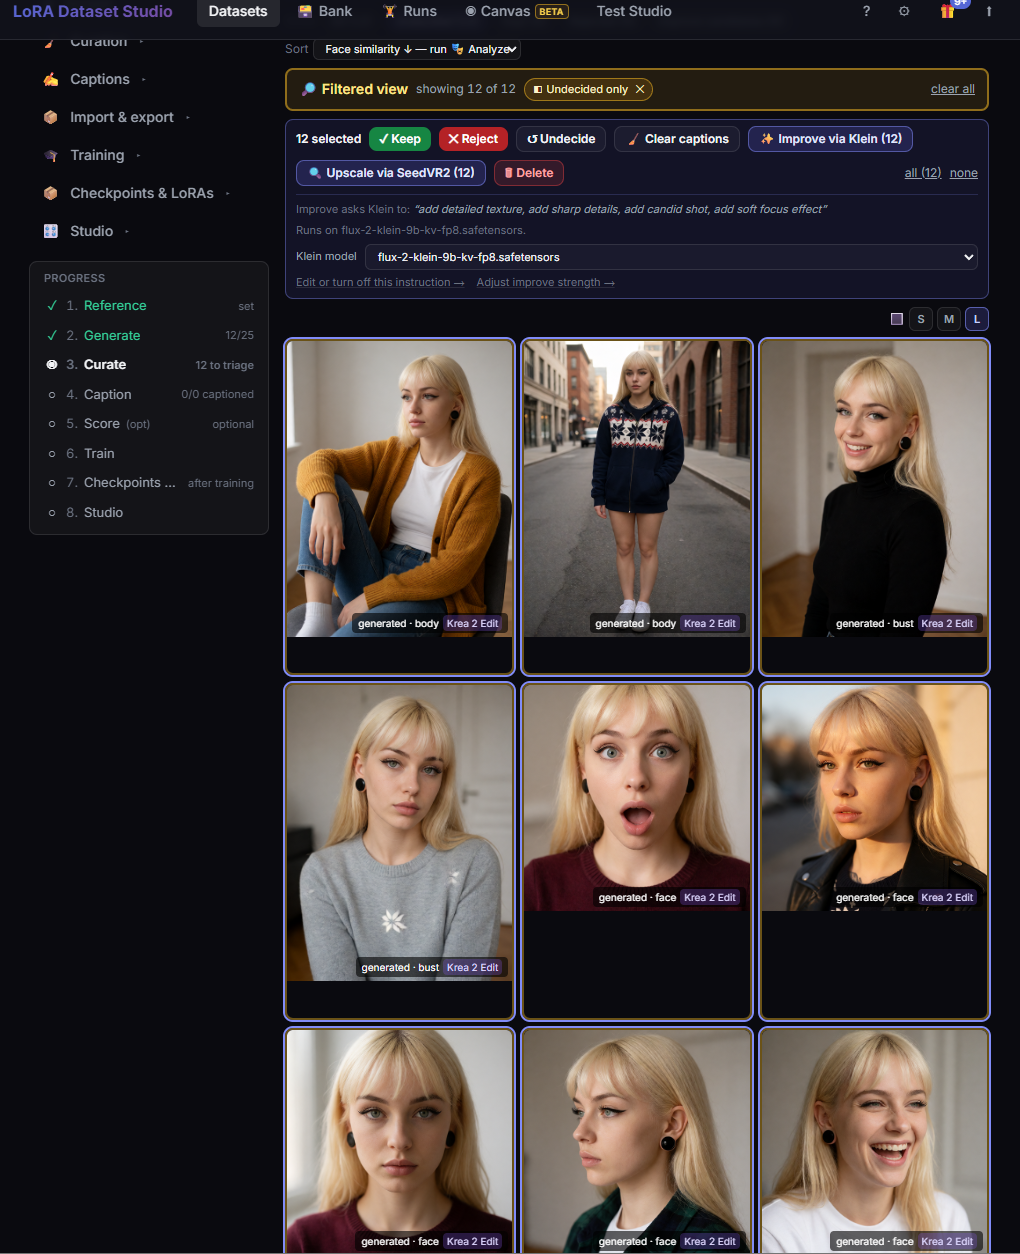Click the sparkle icon on Improve via Klein
1020x1254 pixels.
pyautogui.click(x=767, y=139)
